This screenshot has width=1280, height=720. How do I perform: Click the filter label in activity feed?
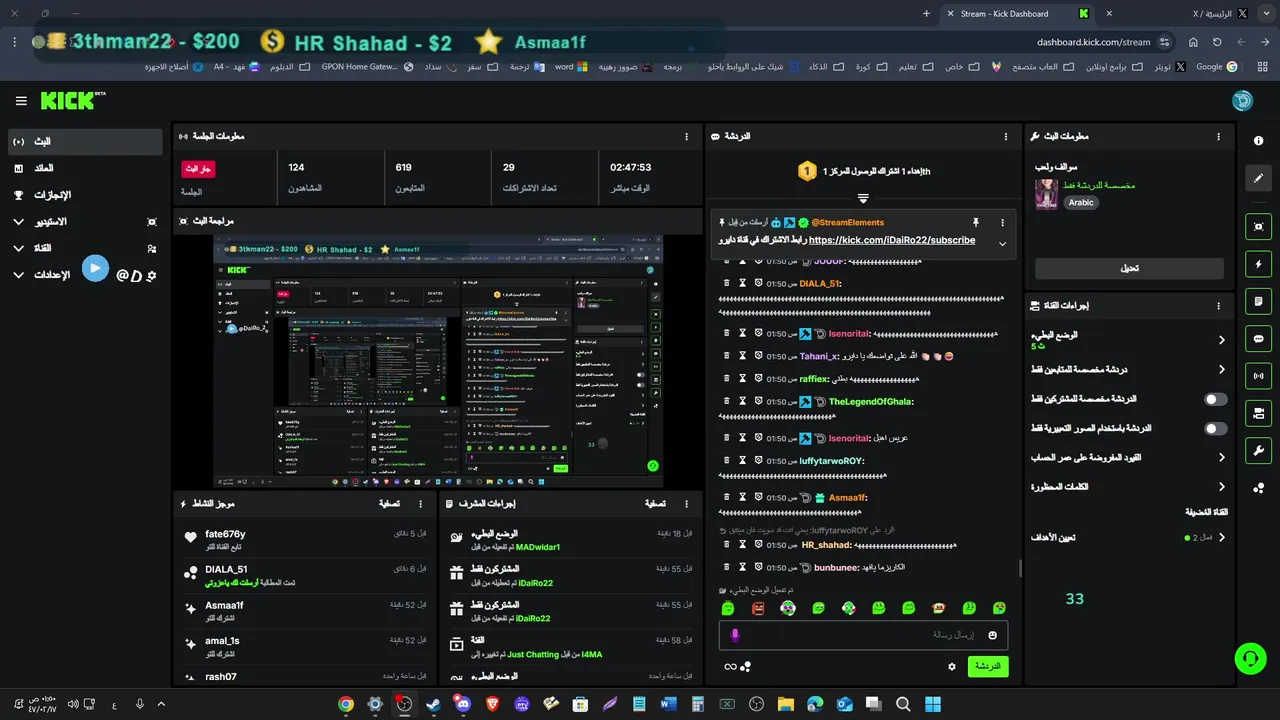point(389,504)
